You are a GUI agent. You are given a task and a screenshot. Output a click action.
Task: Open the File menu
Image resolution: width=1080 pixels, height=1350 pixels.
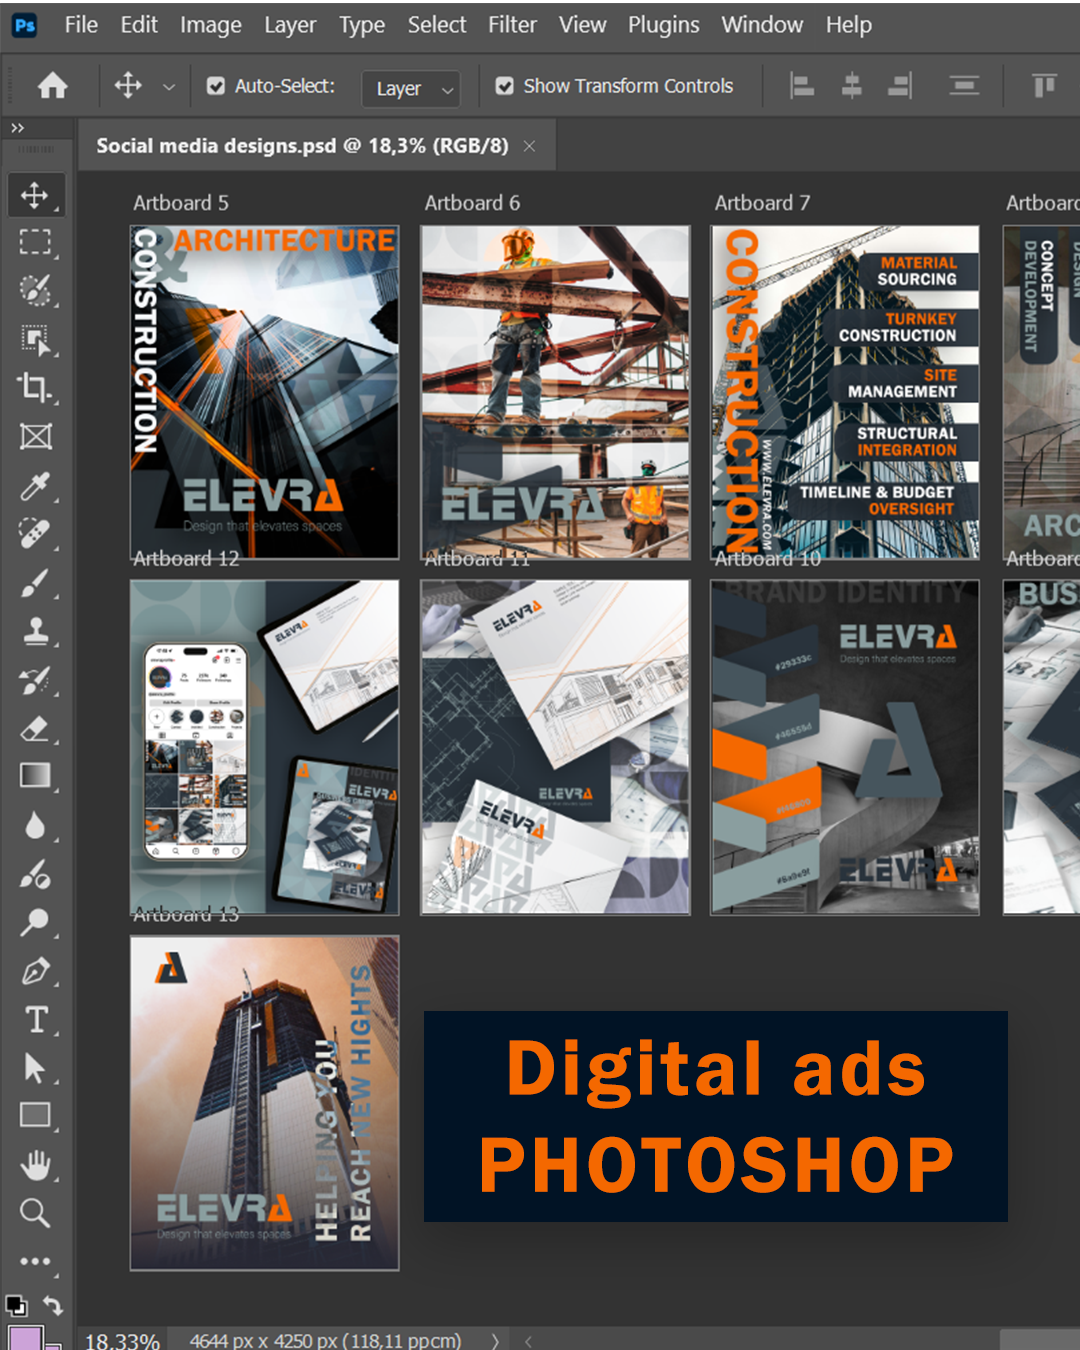click(x=81, y=25)
